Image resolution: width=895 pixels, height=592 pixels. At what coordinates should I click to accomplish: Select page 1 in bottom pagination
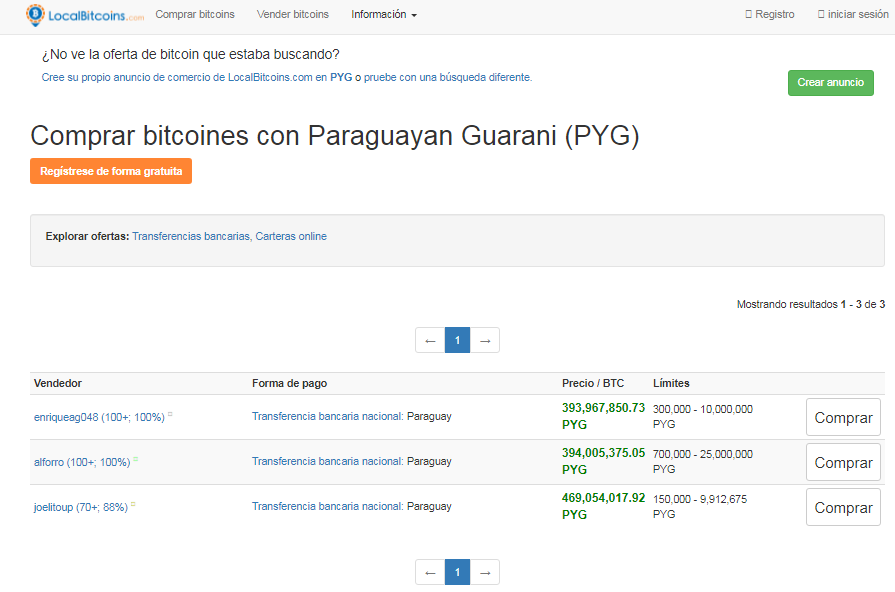click(457, 572)
